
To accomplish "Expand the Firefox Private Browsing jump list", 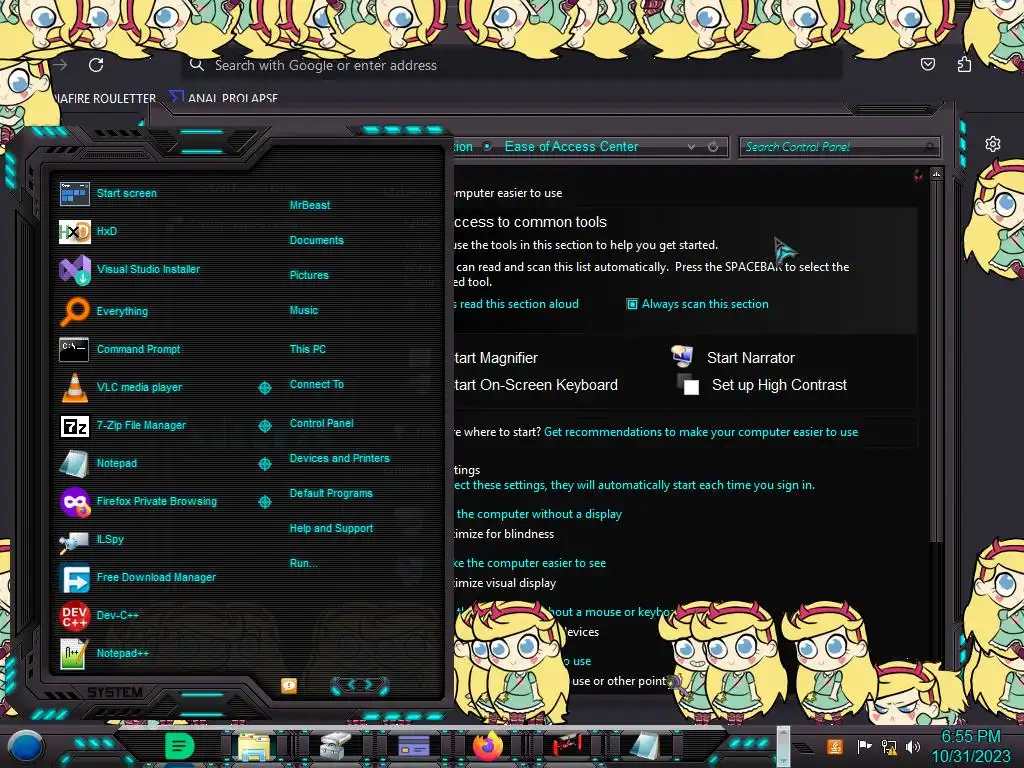I will pos(265,502).
